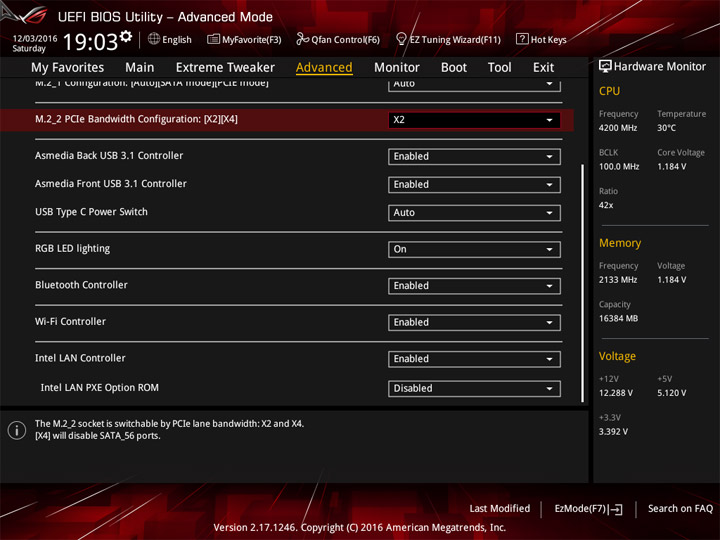This screenshot has width=720, height=540.
Task: Open RGB LED lighting dropdown
Action: (x=474, y=249)
